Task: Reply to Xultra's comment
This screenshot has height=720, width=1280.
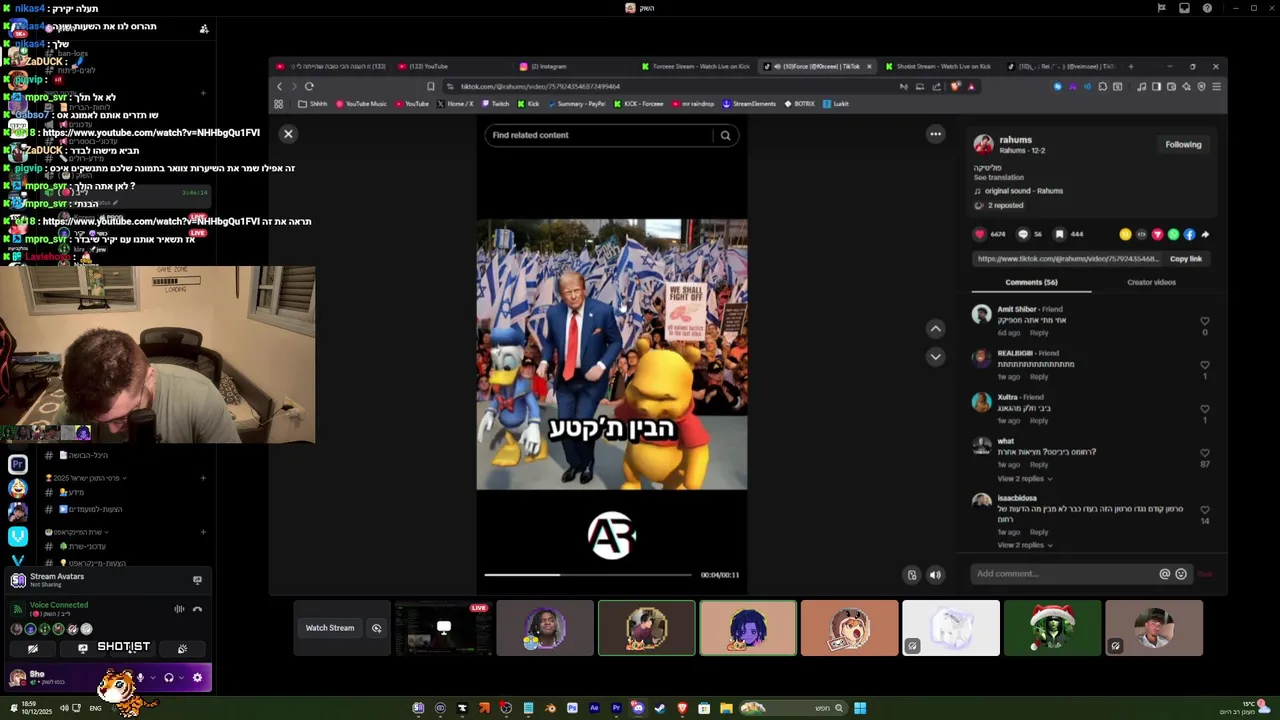Action: pos(1039,421)
